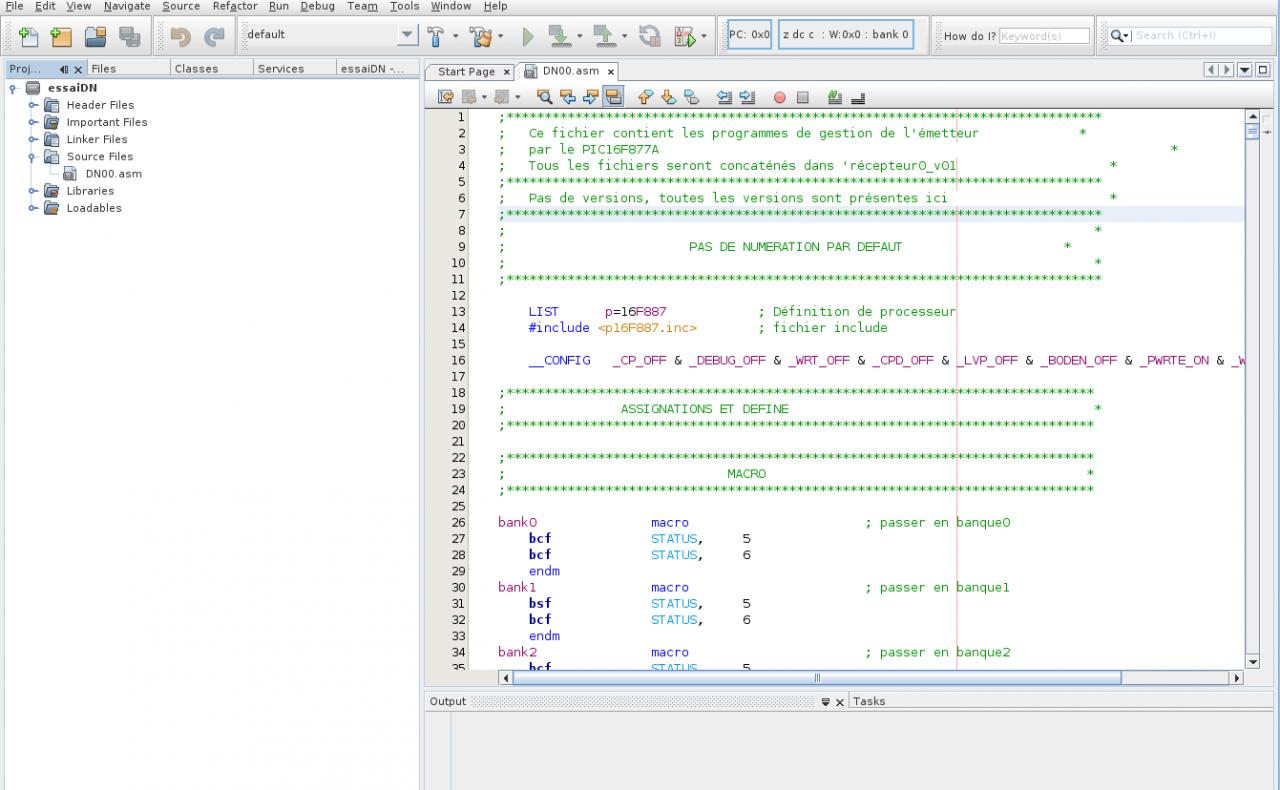Open the Refactor menu

[x=235, y=6]
